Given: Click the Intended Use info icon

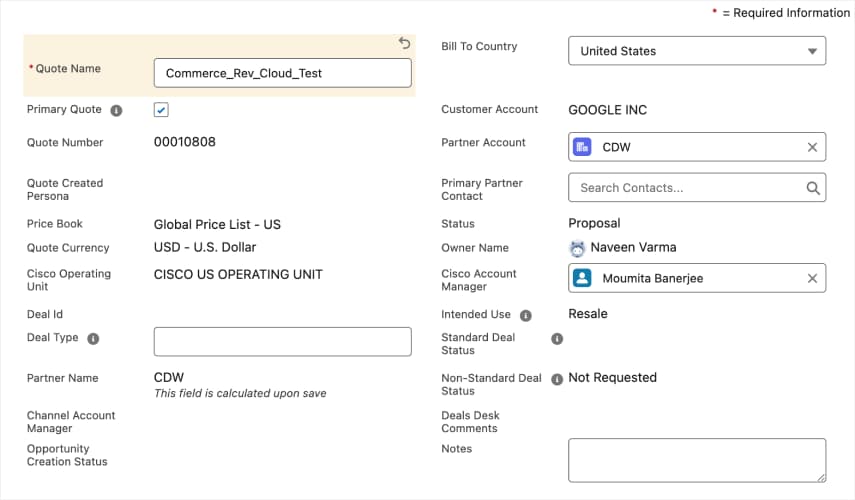Looking at the screenshot, I should pyautogui.click(x=526, y=315).
